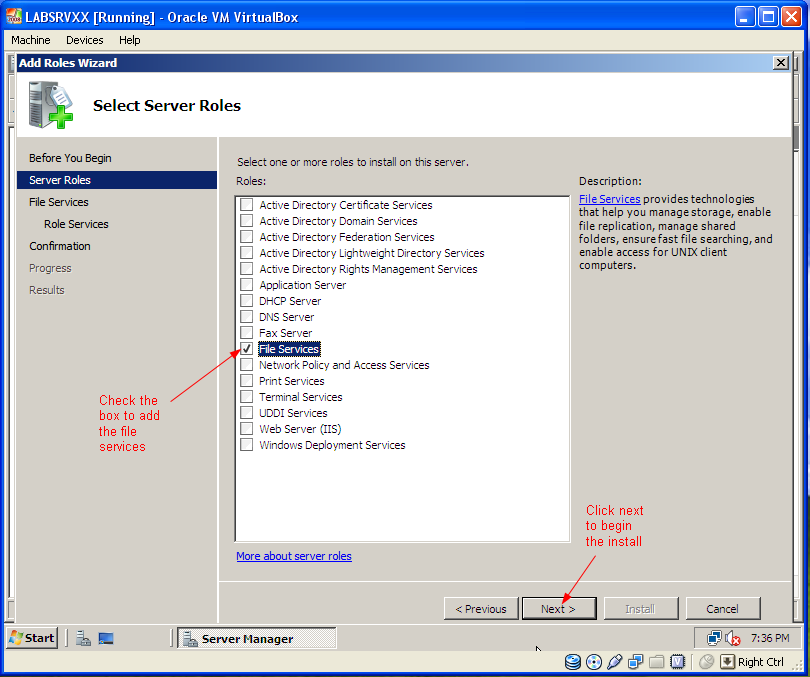
Task: Click the keyboard capture host key arrow icon
Action: point(727,662)
